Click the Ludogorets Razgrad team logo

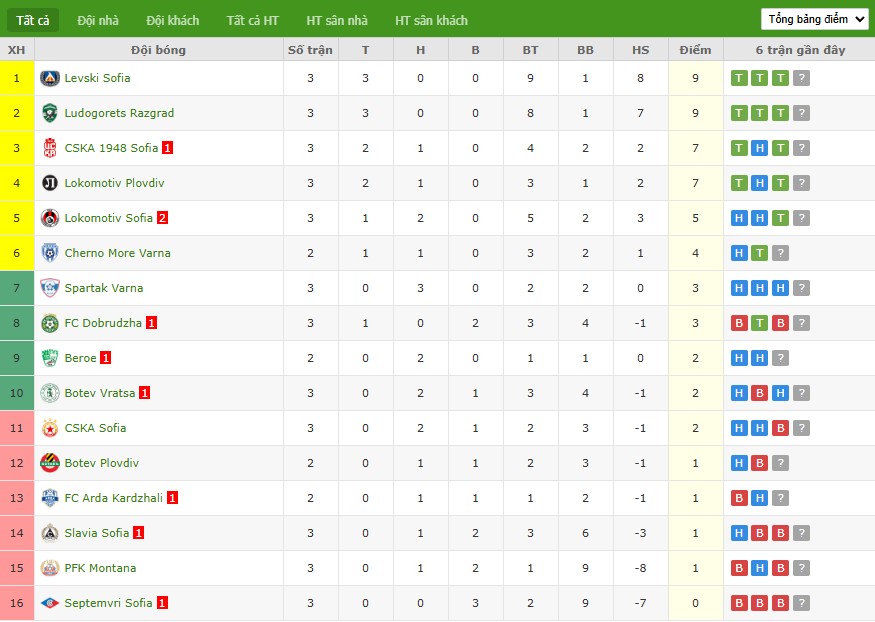50,113
